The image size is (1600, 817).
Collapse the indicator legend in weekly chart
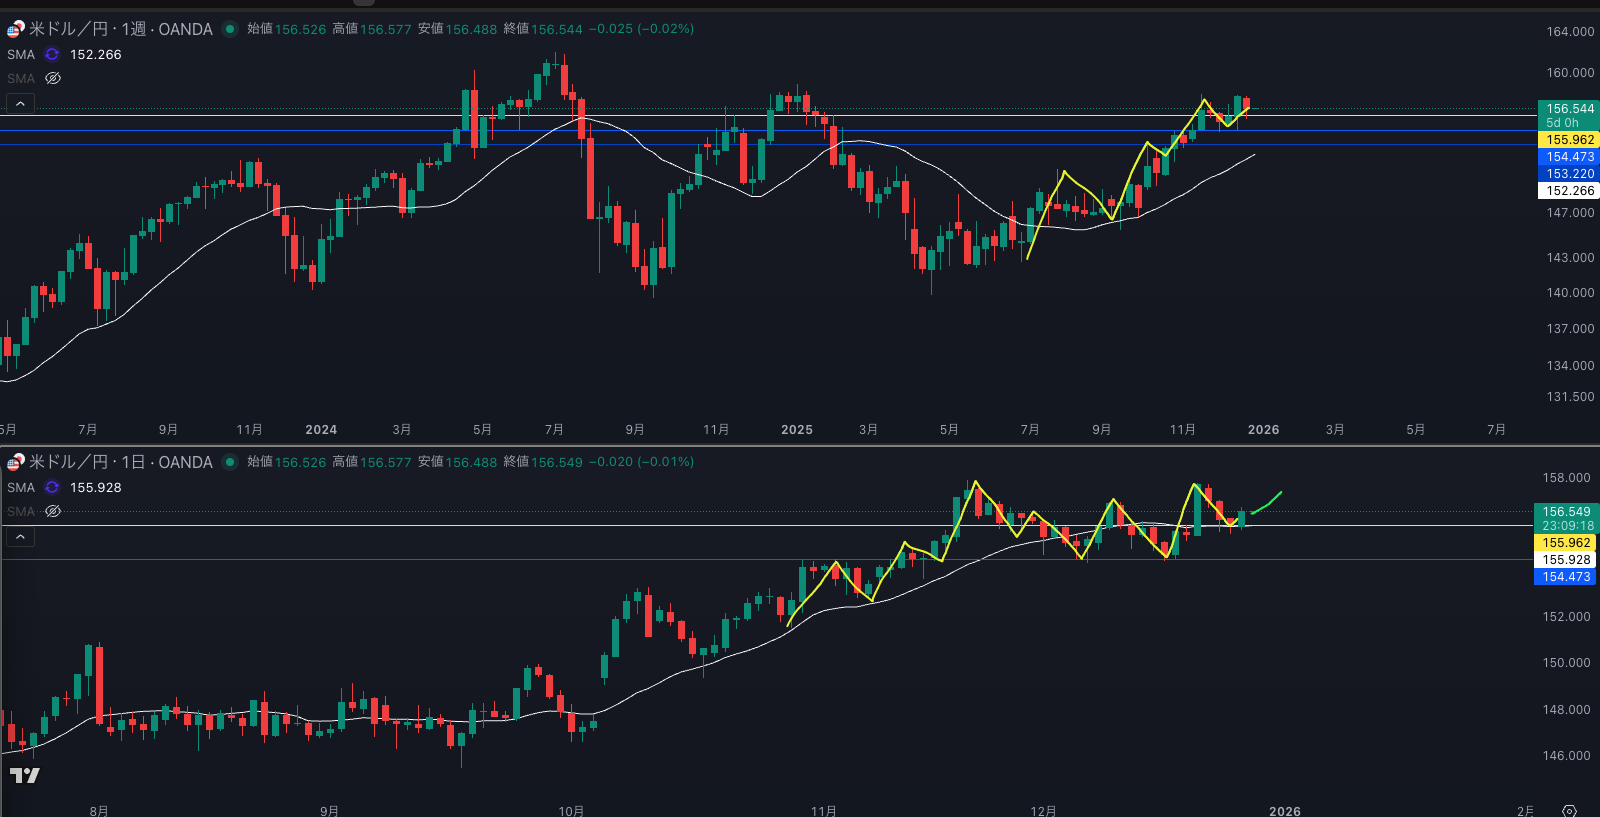(20, 103)
